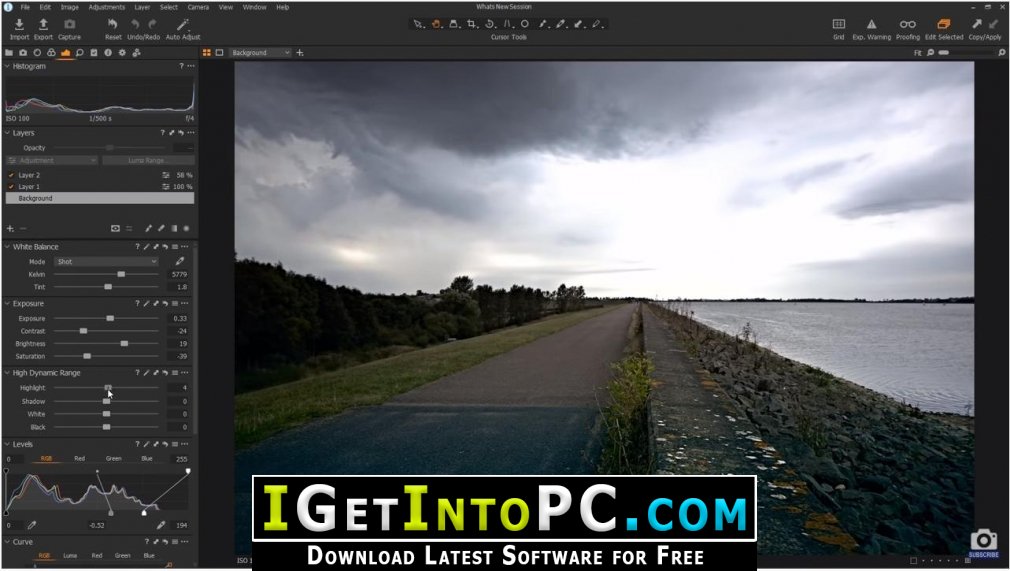The width and height of the screenshot is (1010, 571).
Task: Enable Proofing glasses icon
Action: [x=907, y=24]
